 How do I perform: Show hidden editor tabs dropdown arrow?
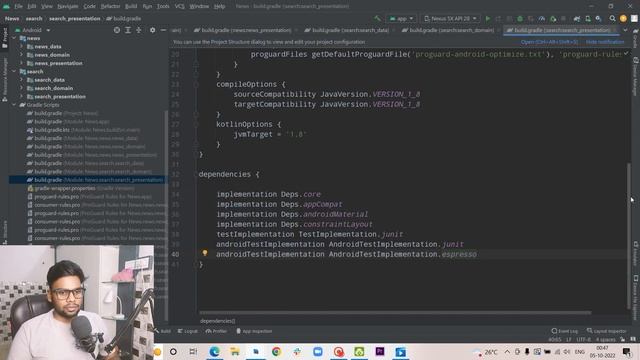625,30
